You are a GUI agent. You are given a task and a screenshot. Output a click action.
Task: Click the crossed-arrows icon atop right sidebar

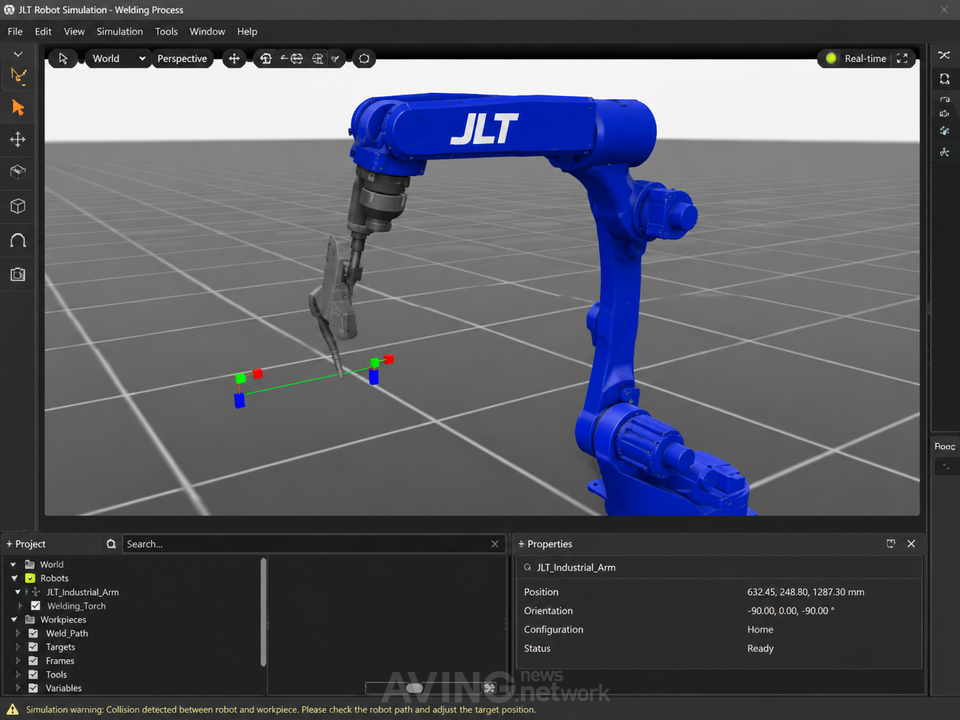pos(944,55)
